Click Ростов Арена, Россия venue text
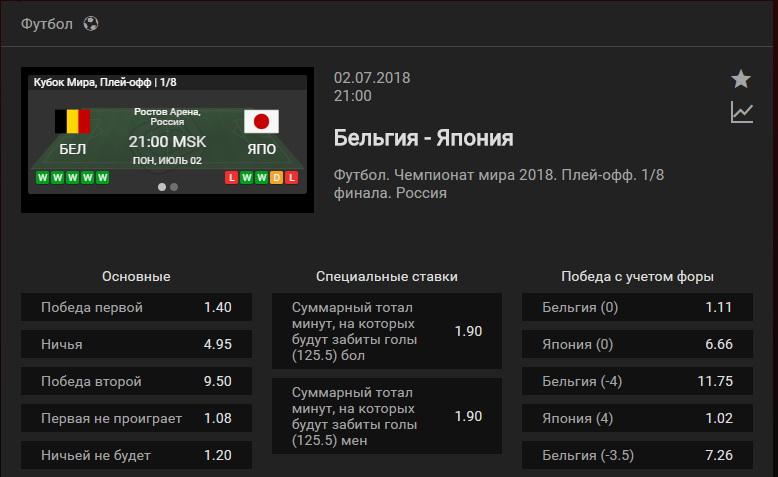 (167, 117)
